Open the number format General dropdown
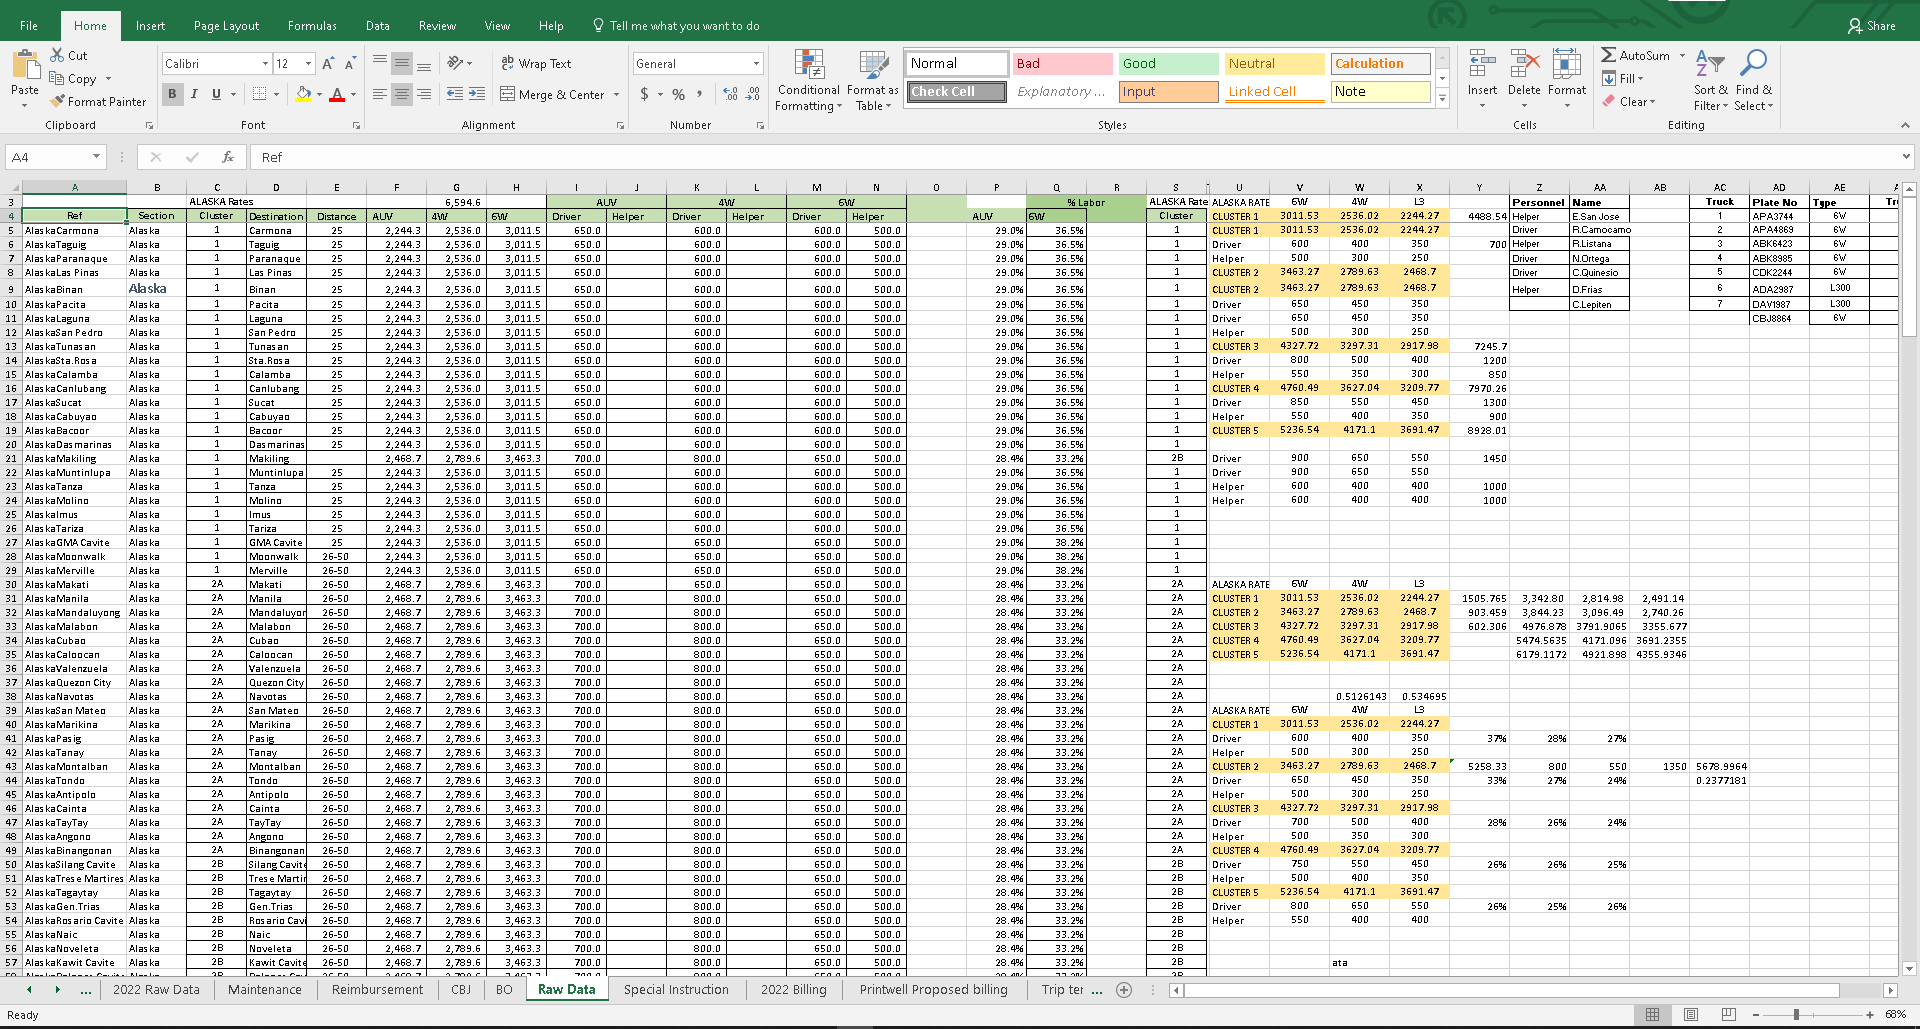 pyautogui.click(x=756, y=63)
